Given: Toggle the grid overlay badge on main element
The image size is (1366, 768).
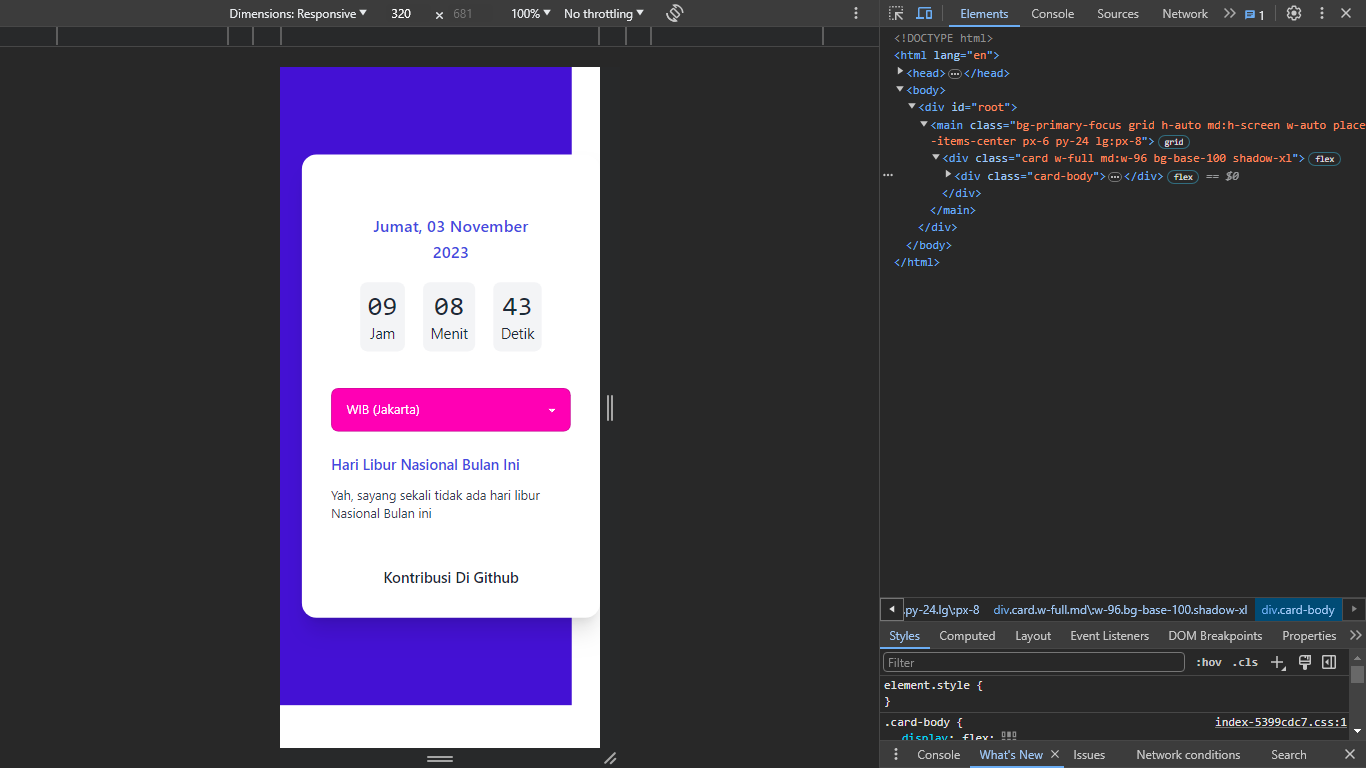Looking at the screenshot, I should pyautogui.click(x=1173, y=142).
